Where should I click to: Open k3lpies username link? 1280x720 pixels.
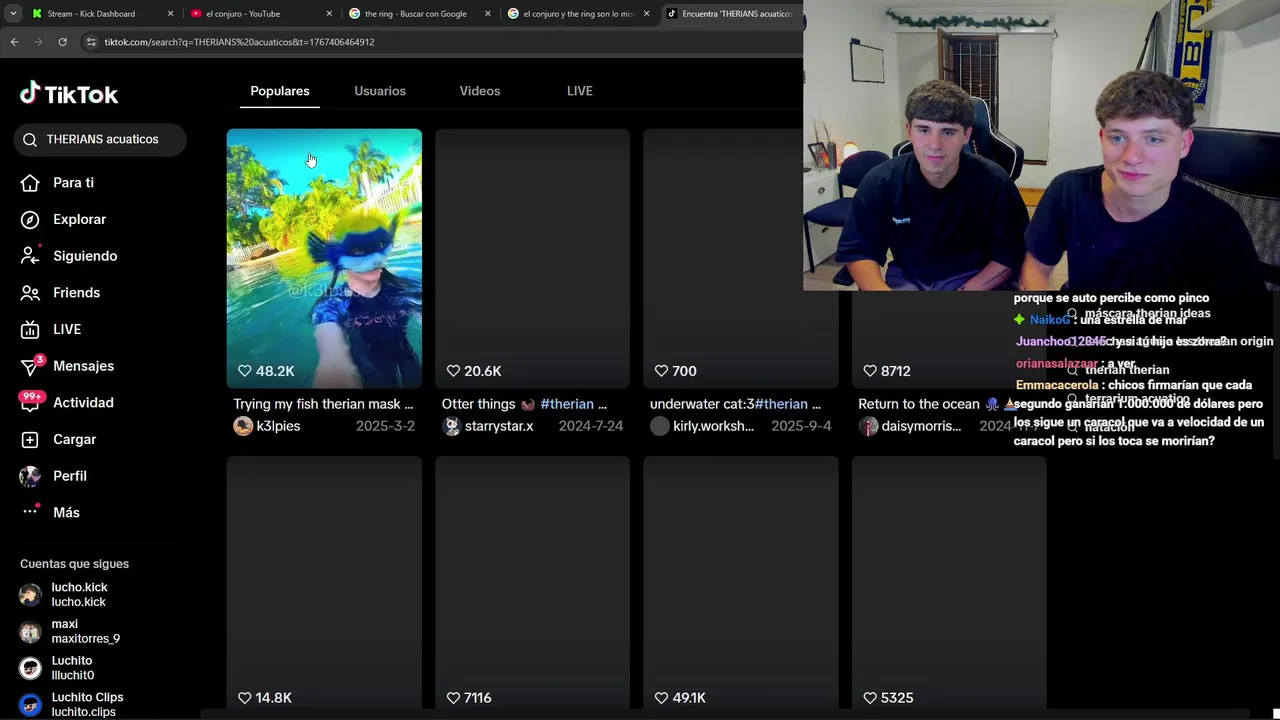pyautogui.click(x=278, y=426)
